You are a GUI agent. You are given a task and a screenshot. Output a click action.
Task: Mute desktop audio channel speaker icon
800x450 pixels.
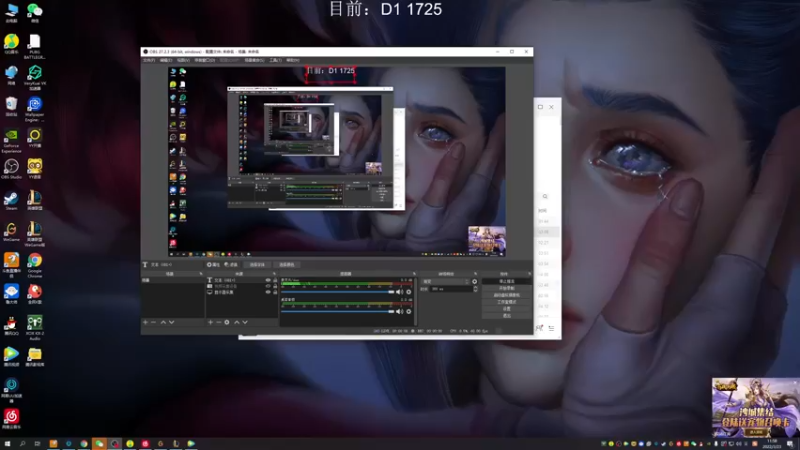pos(399,311)
